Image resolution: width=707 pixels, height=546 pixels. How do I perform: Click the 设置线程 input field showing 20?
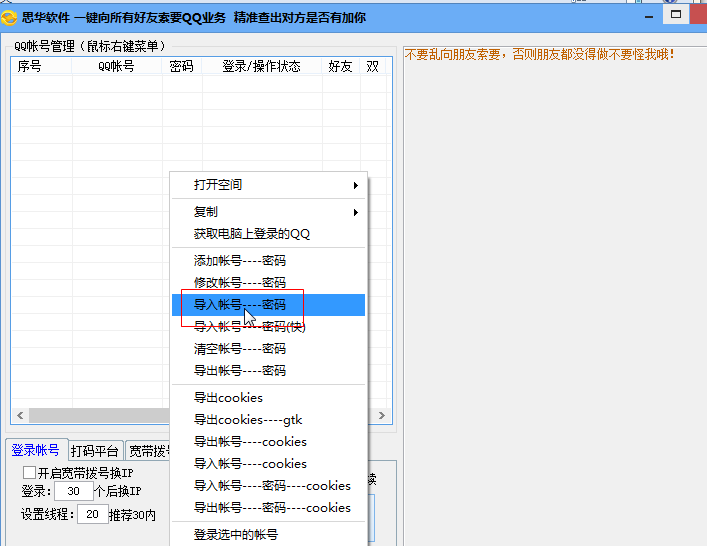[x=92, y=514]
